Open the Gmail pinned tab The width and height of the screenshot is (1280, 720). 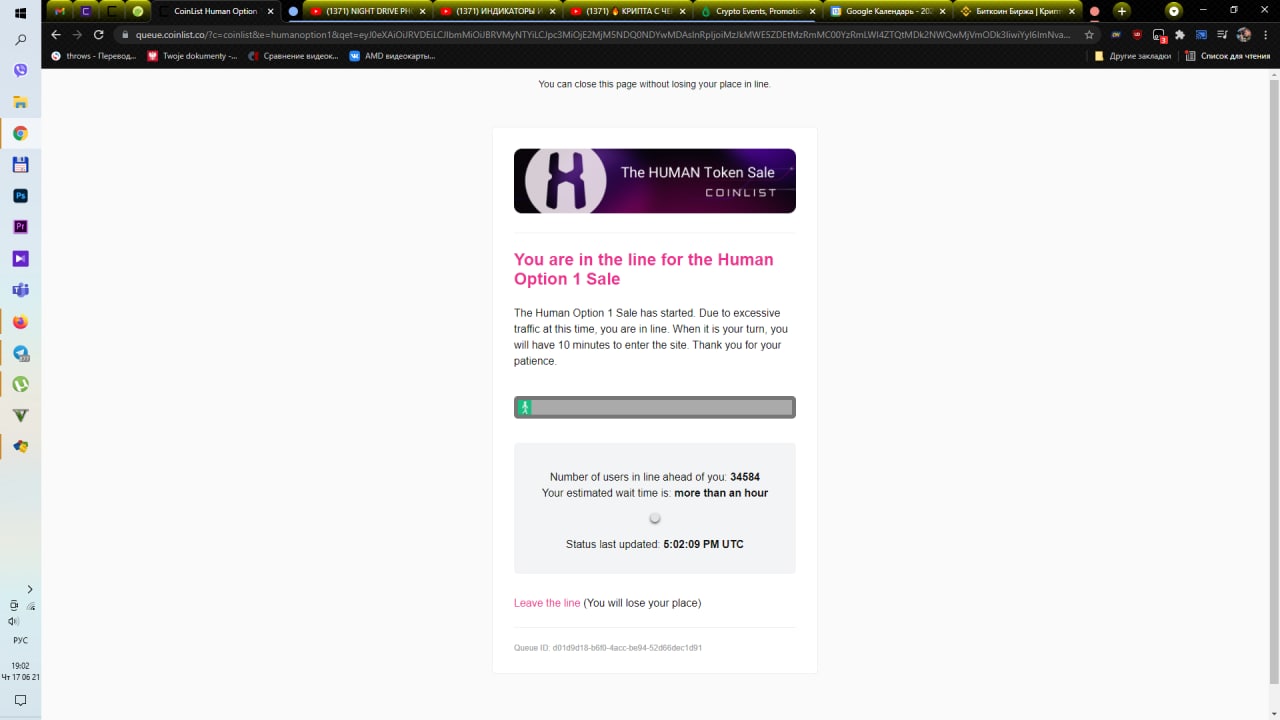tap(60, 11)
